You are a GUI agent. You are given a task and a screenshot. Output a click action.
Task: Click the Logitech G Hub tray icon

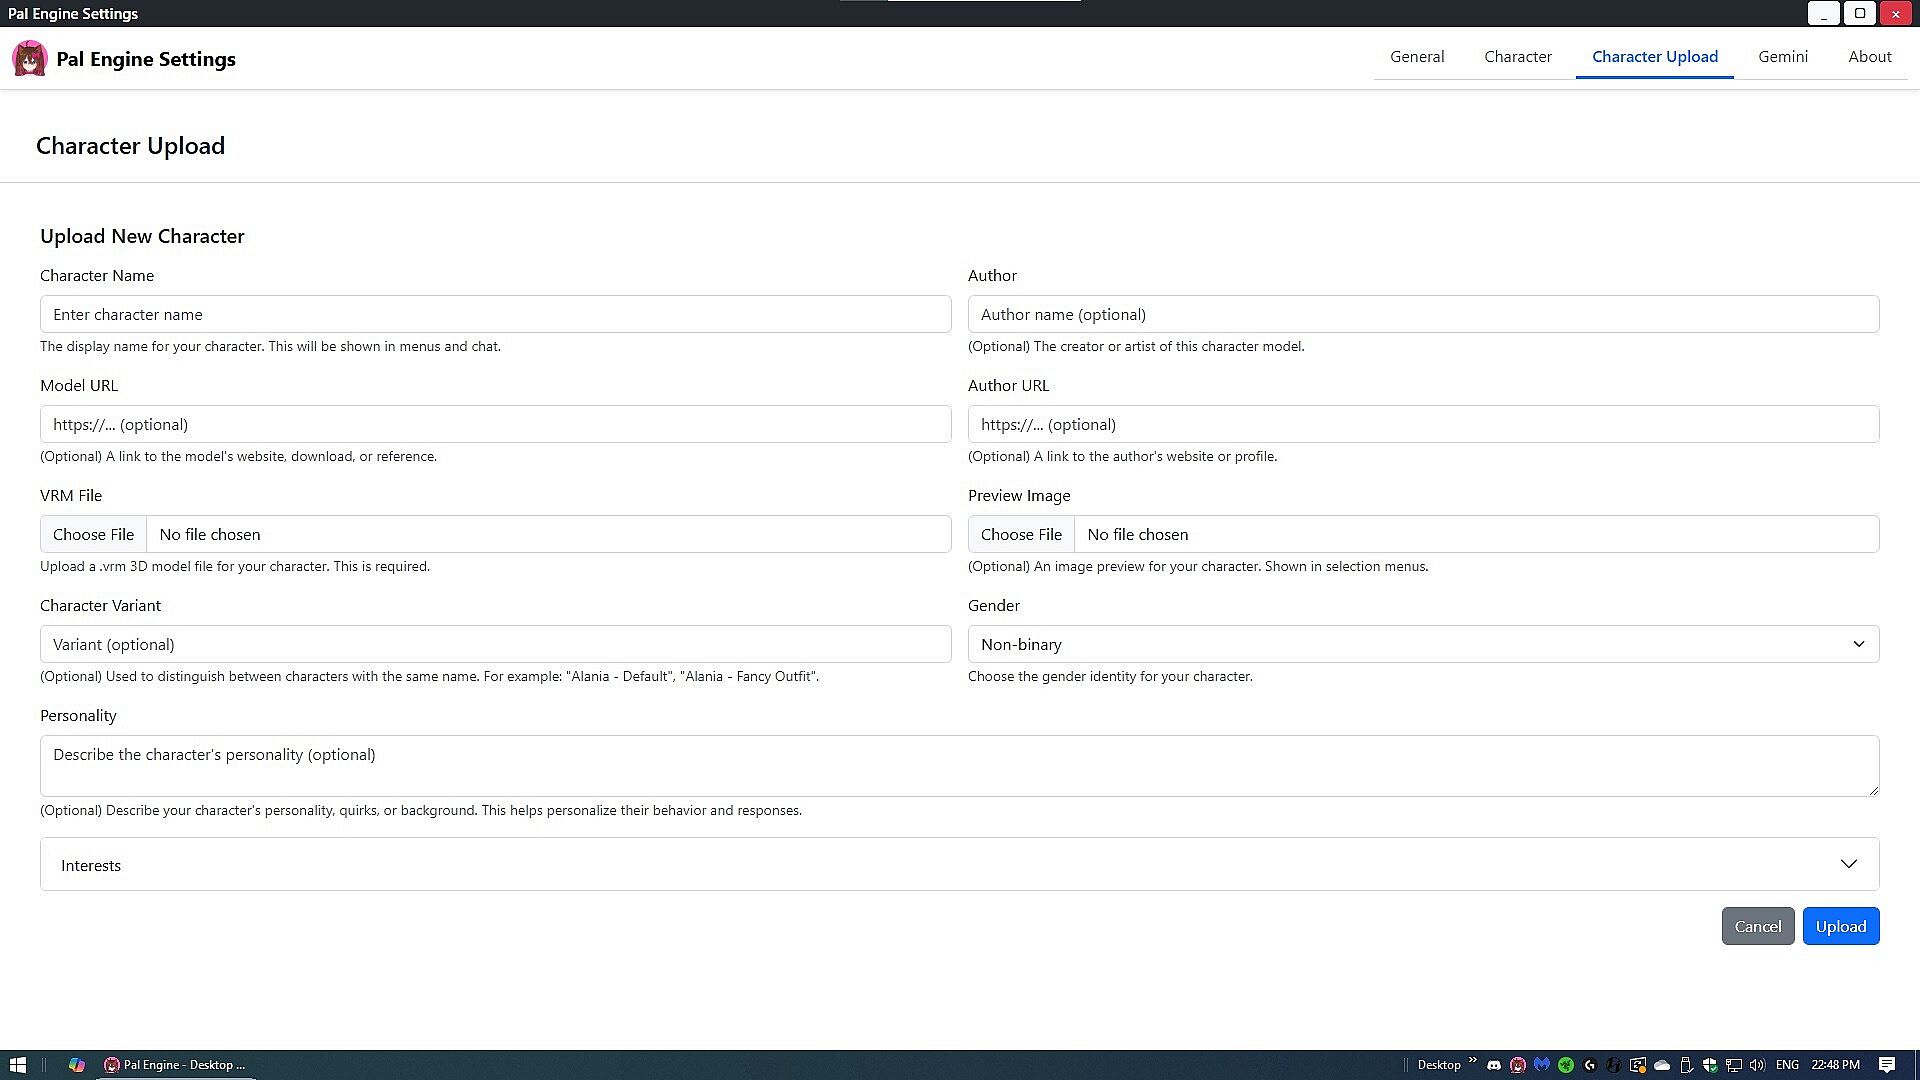(1590, 1065)
